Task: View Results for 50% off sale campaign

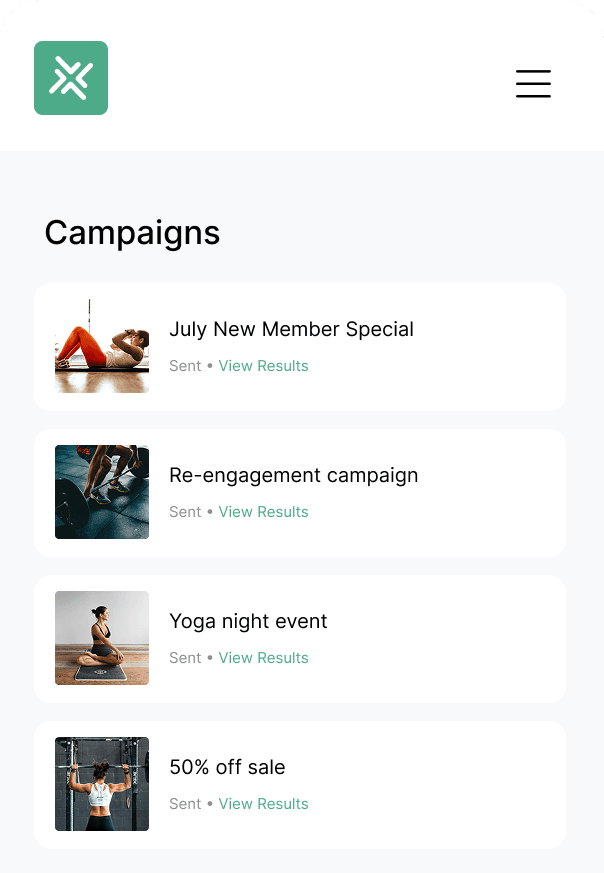Action: (x=263, y=804)
